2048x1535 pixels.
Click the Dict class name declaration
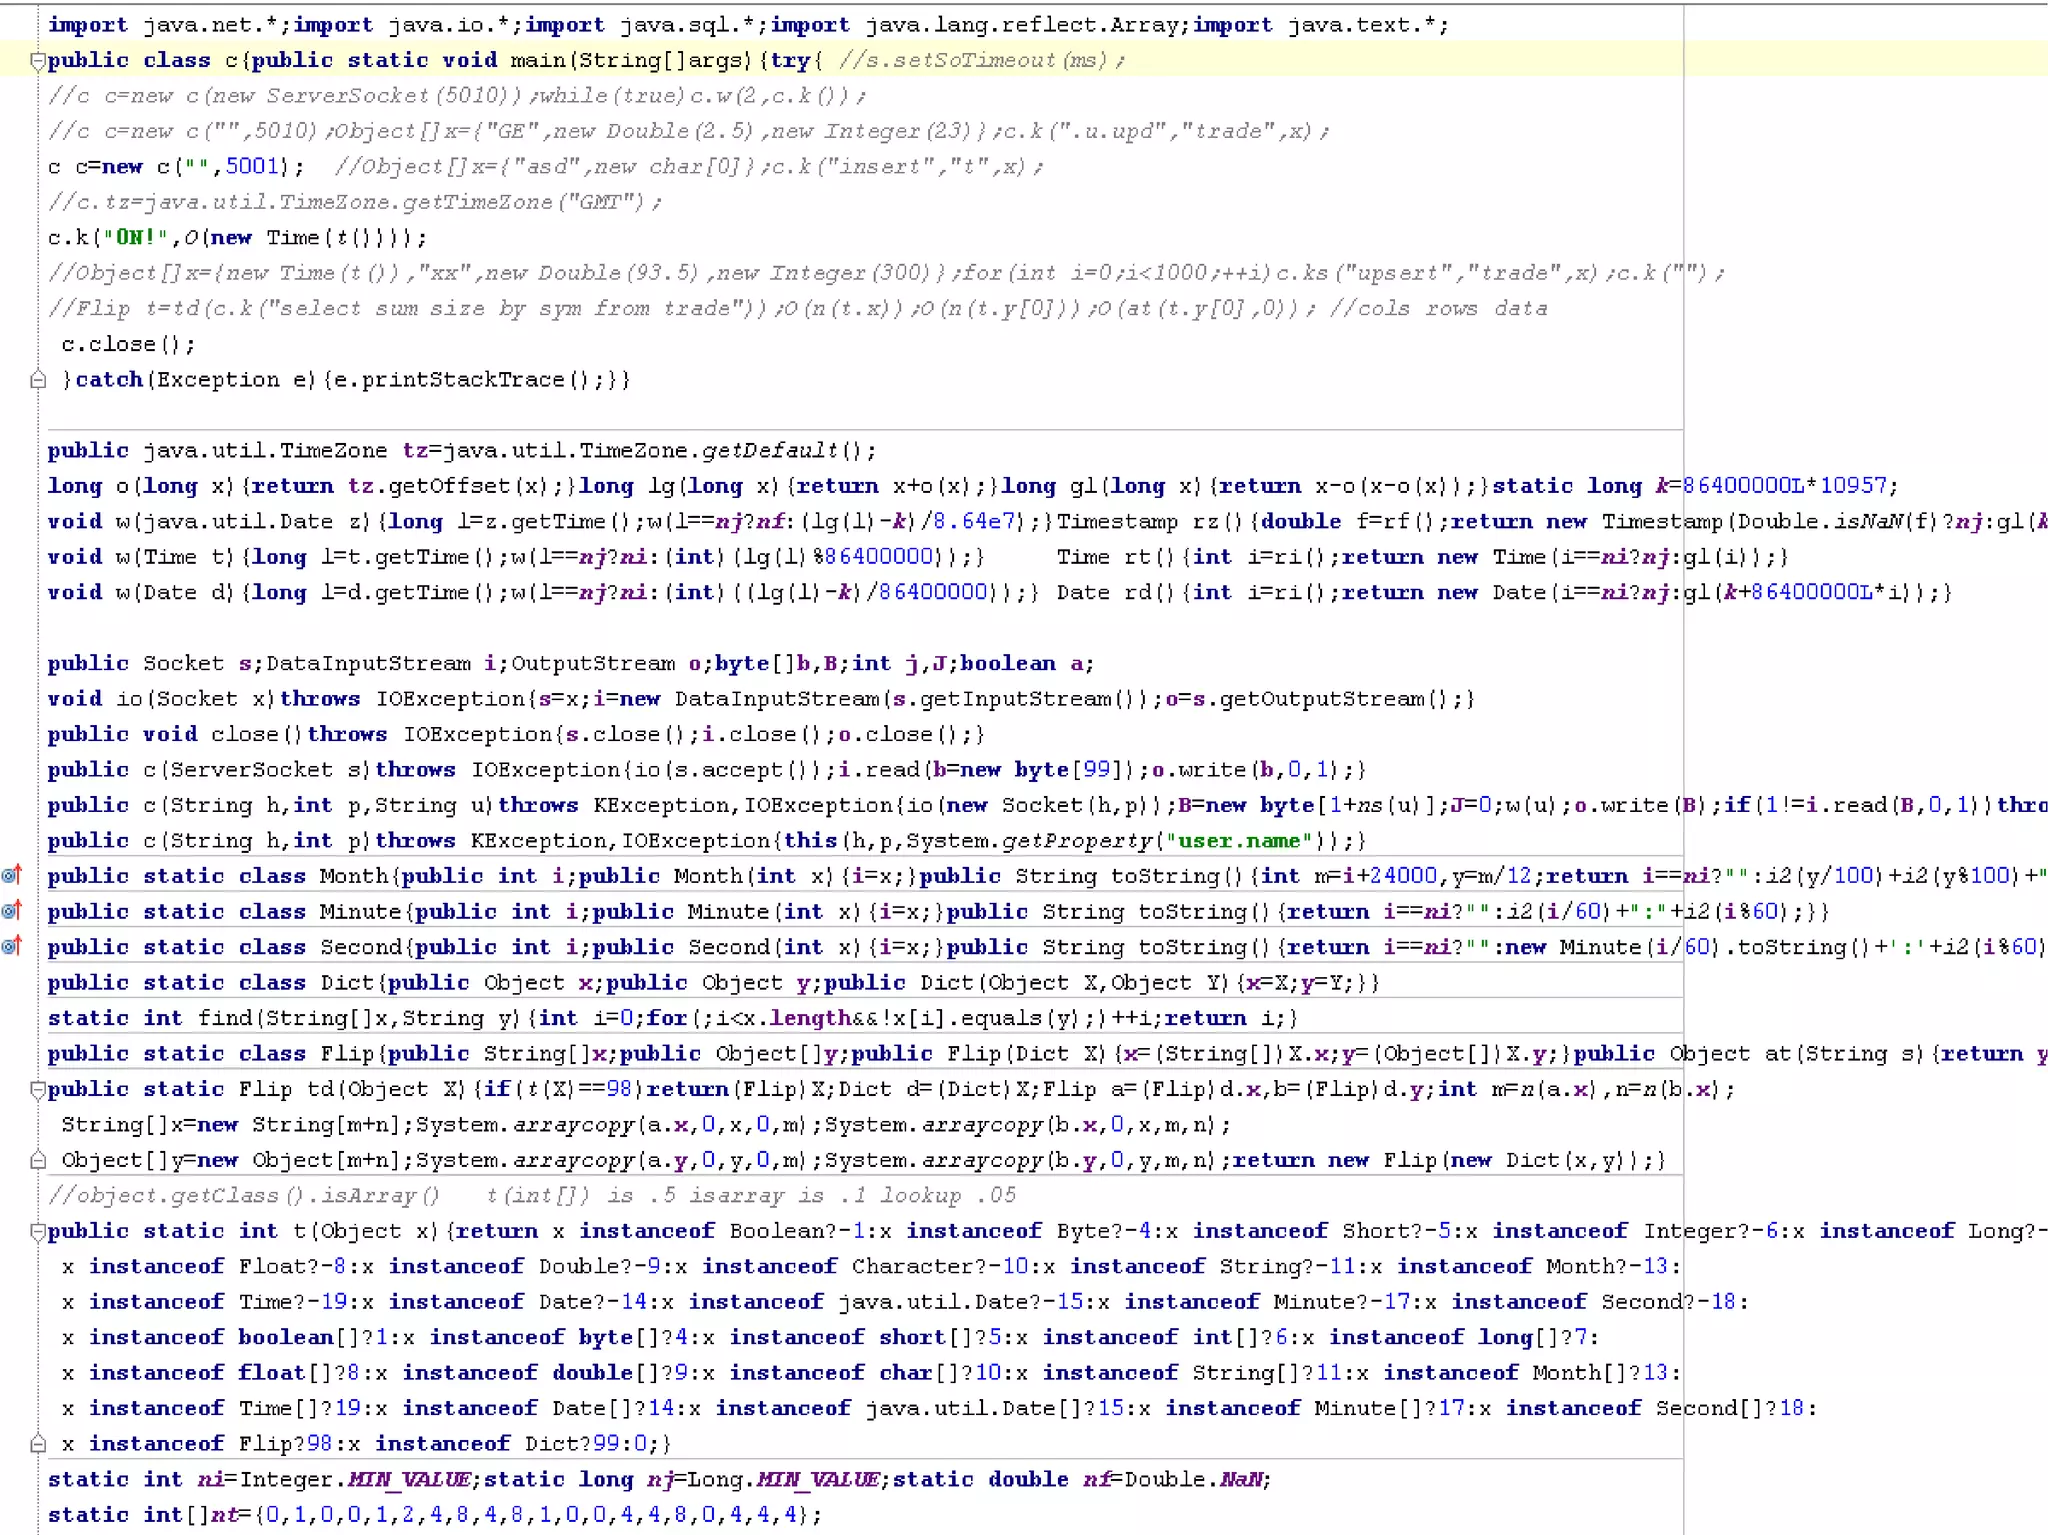pos(346,983)
